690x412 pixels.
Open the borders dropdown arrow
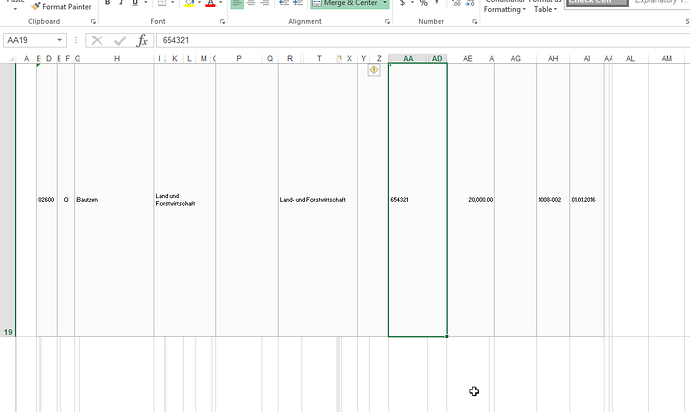click(x=172, y=3)
